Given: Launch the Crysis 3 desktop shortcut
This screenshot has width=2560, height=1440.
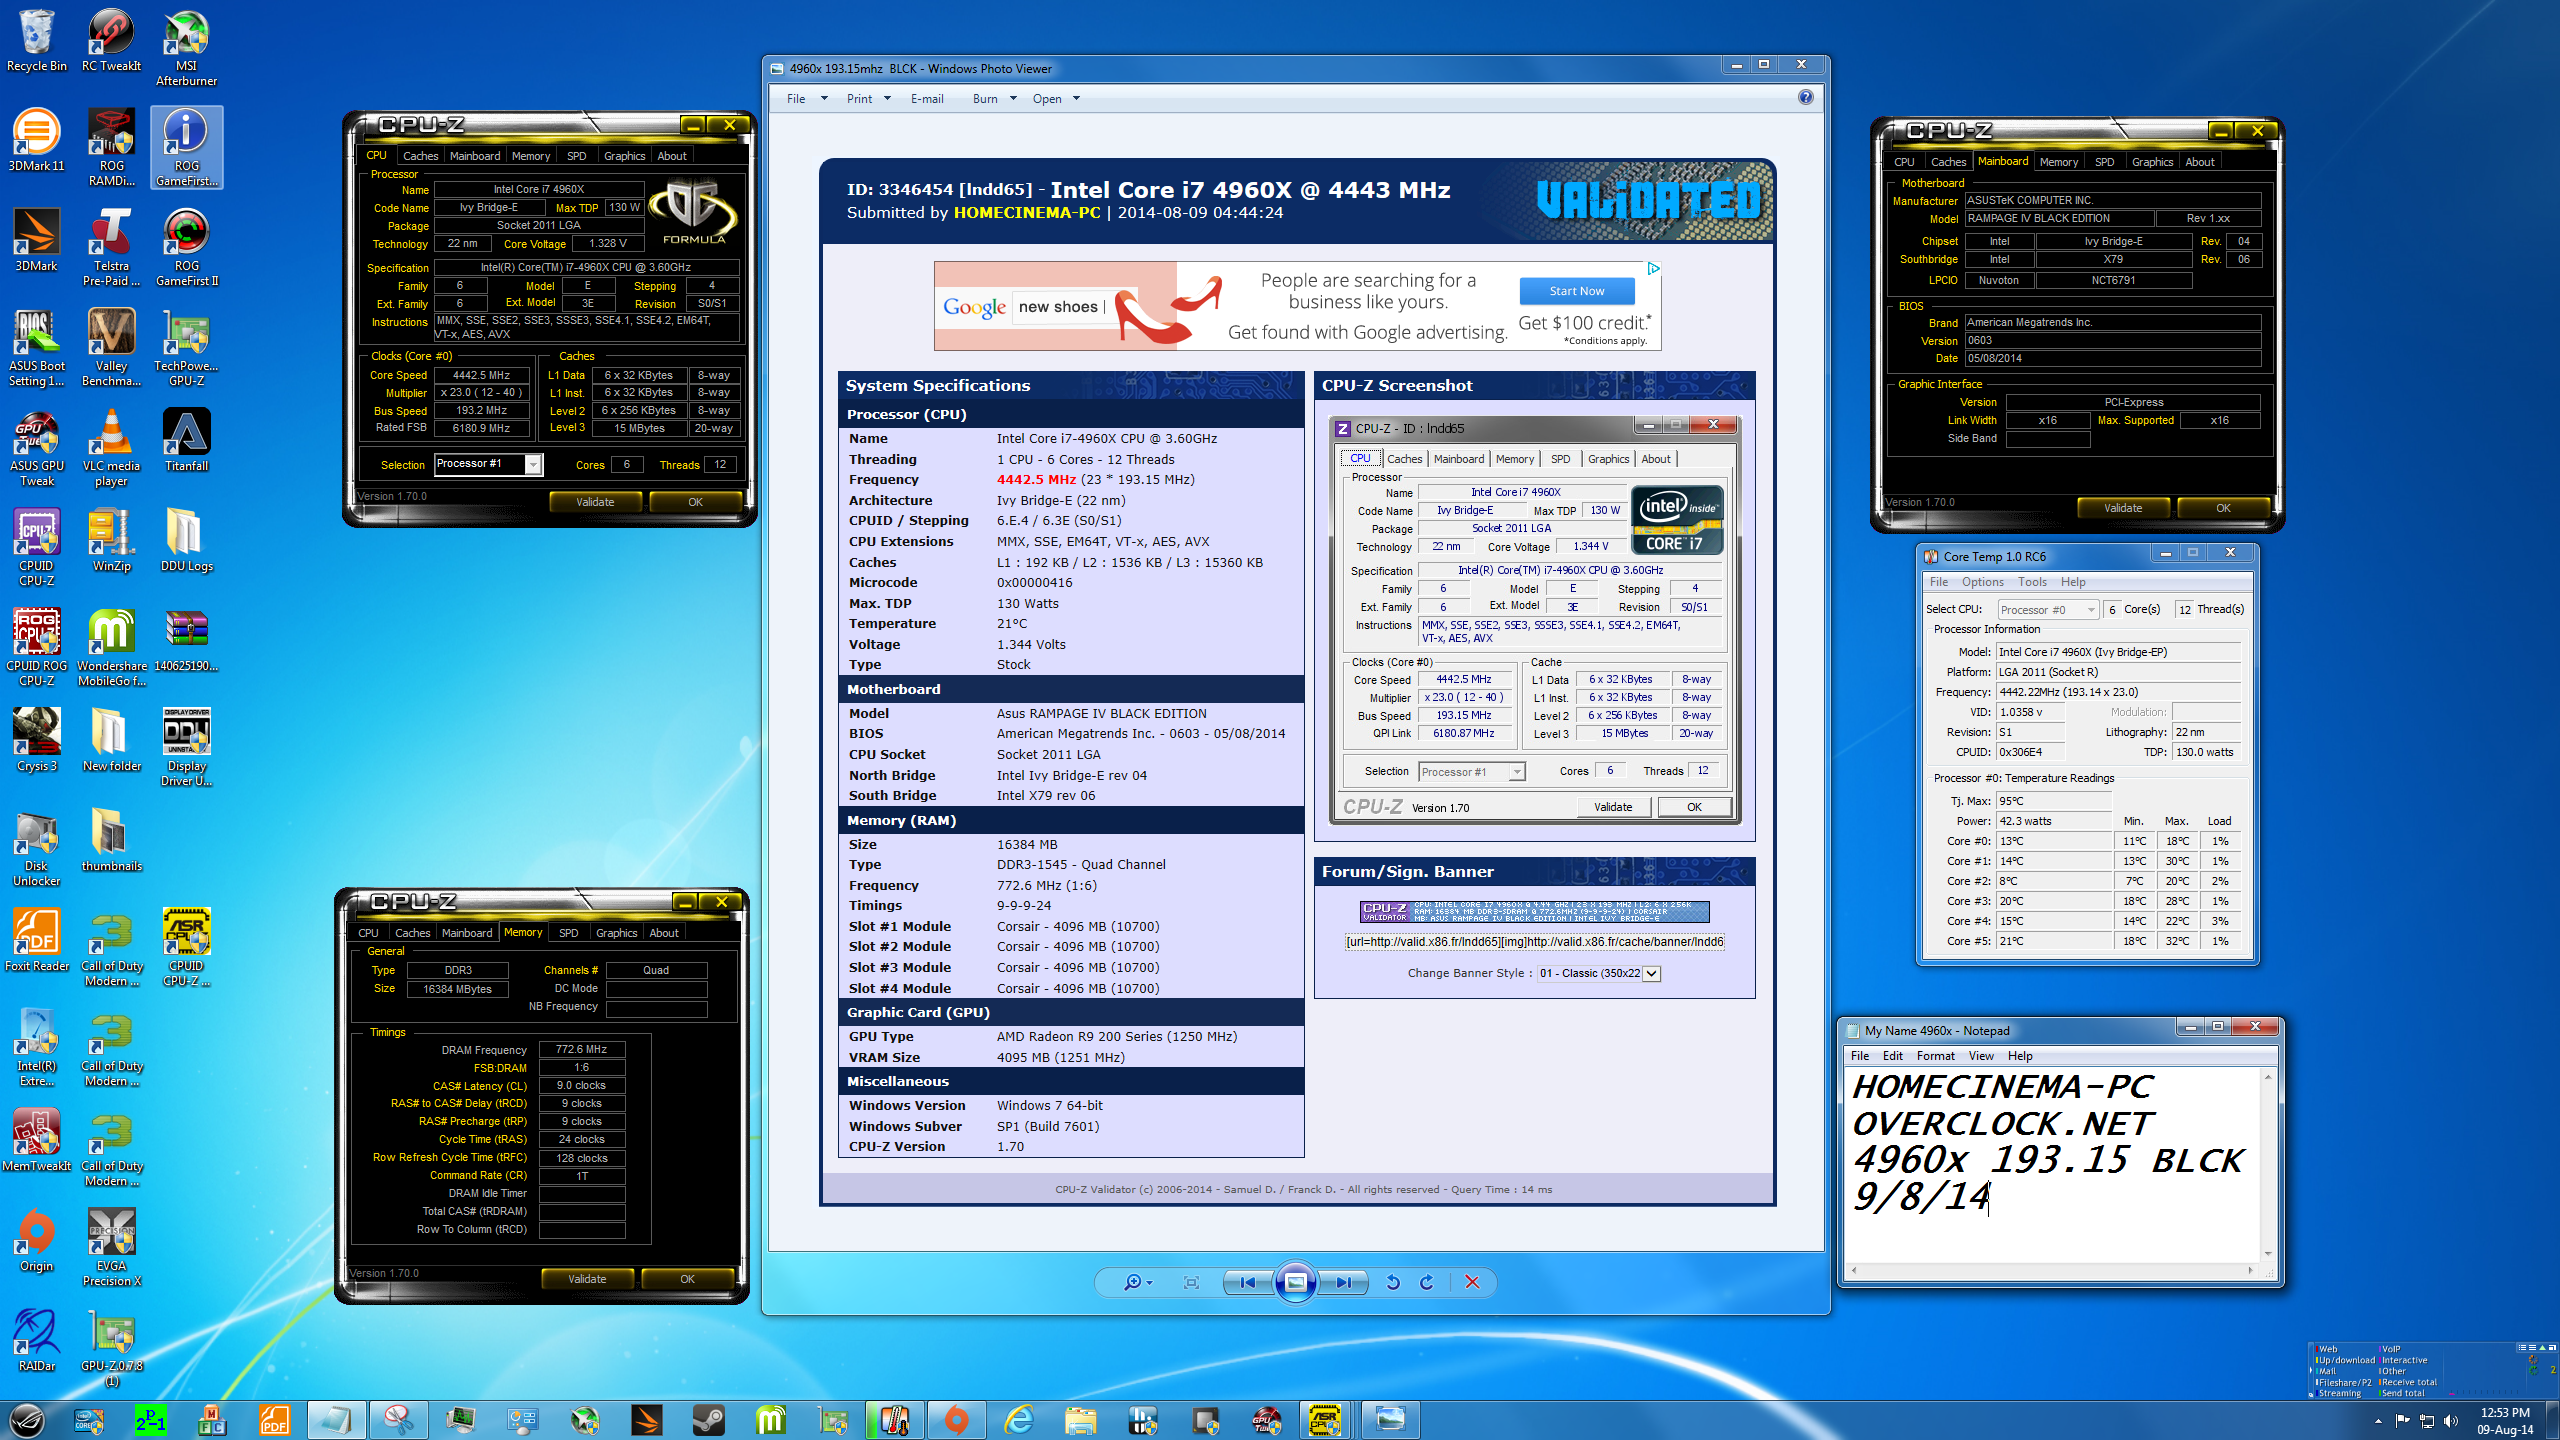Looking at the screenshot, I should [37, 740].
